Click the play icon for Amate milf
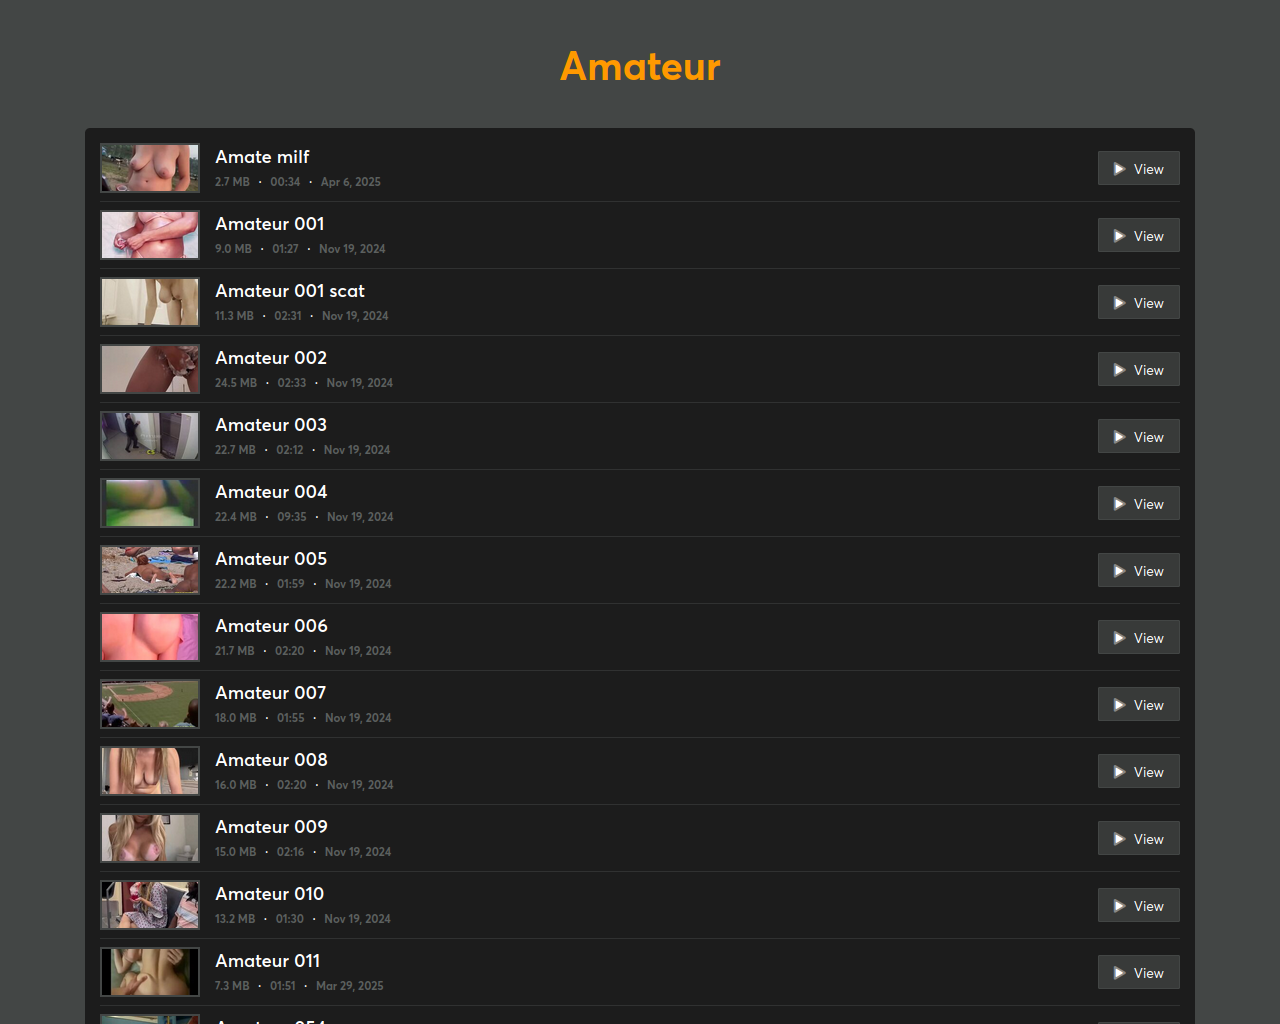Viewport: 1280px width, 1024px height. tap(1120, 169)
